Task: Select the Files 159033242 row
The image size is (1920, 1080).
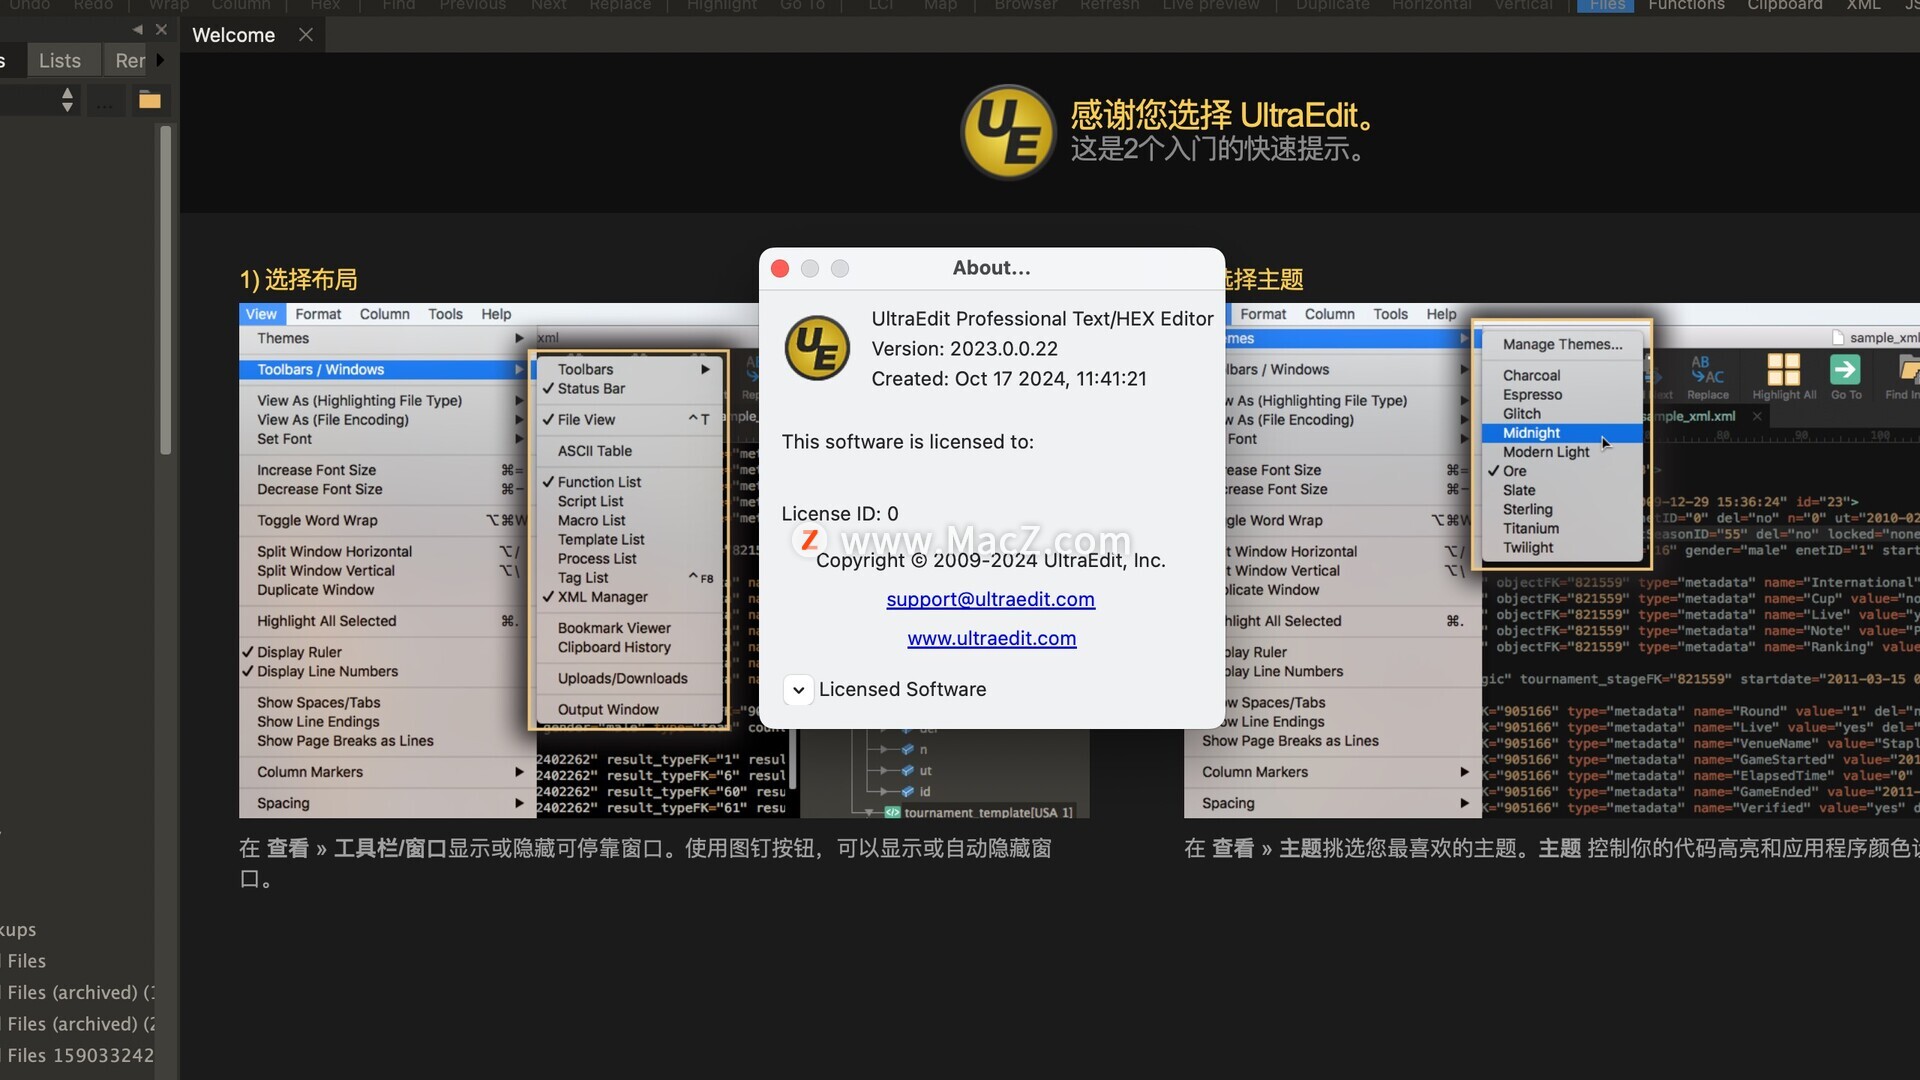Action: [78, 1056]
